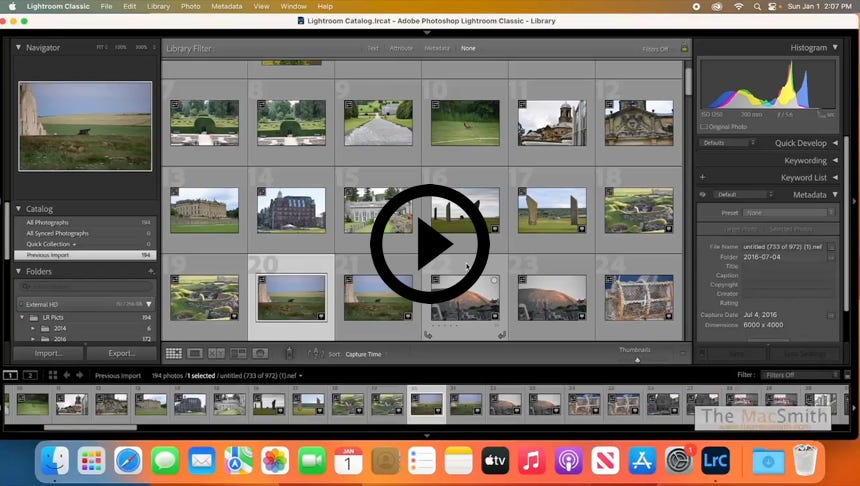Select lobster pots thumbnail number 24
The width and height of the screenshot is (860, 486).
[639, 297]
